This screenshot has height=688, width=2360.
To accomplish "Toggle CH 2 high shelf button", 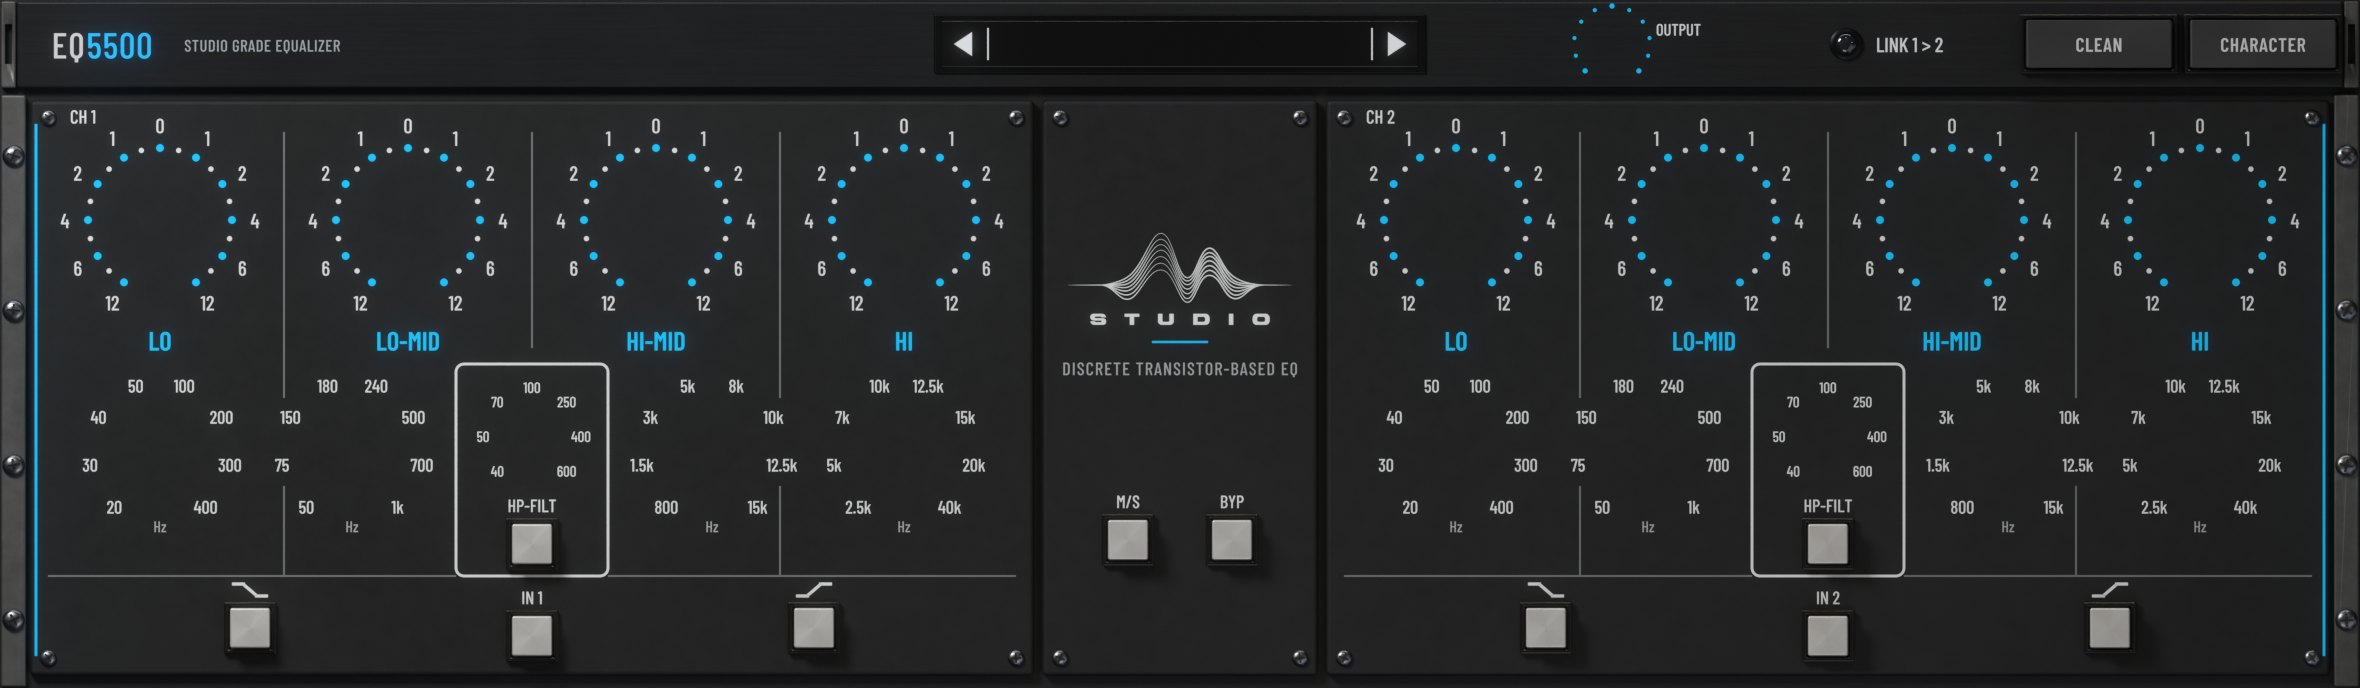I will pos(2109,628).
